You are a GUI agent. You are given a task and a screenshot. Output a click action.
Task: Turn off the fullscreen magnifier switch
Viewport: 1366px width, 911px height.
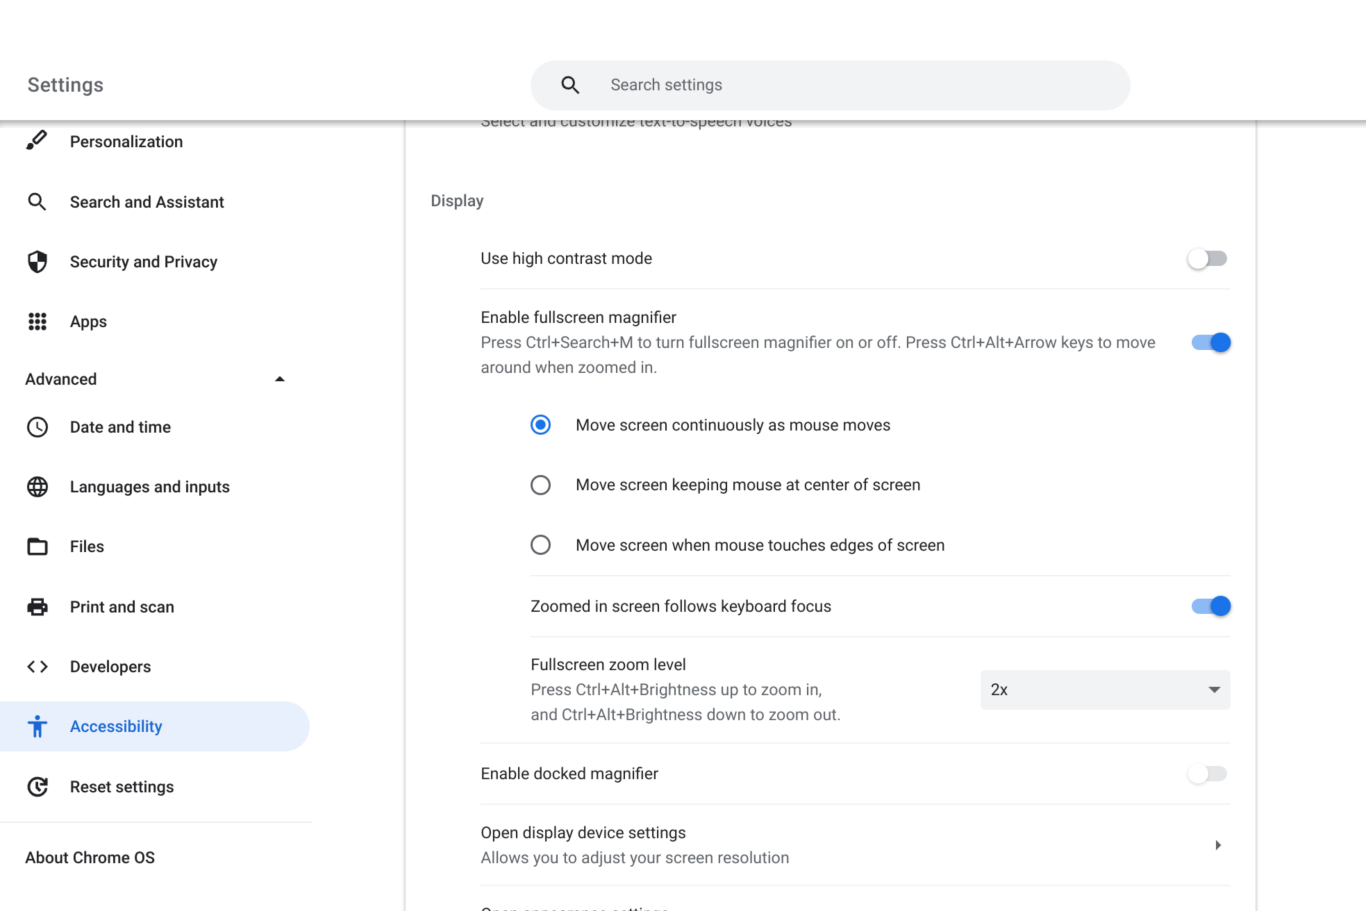point(1210,343)
